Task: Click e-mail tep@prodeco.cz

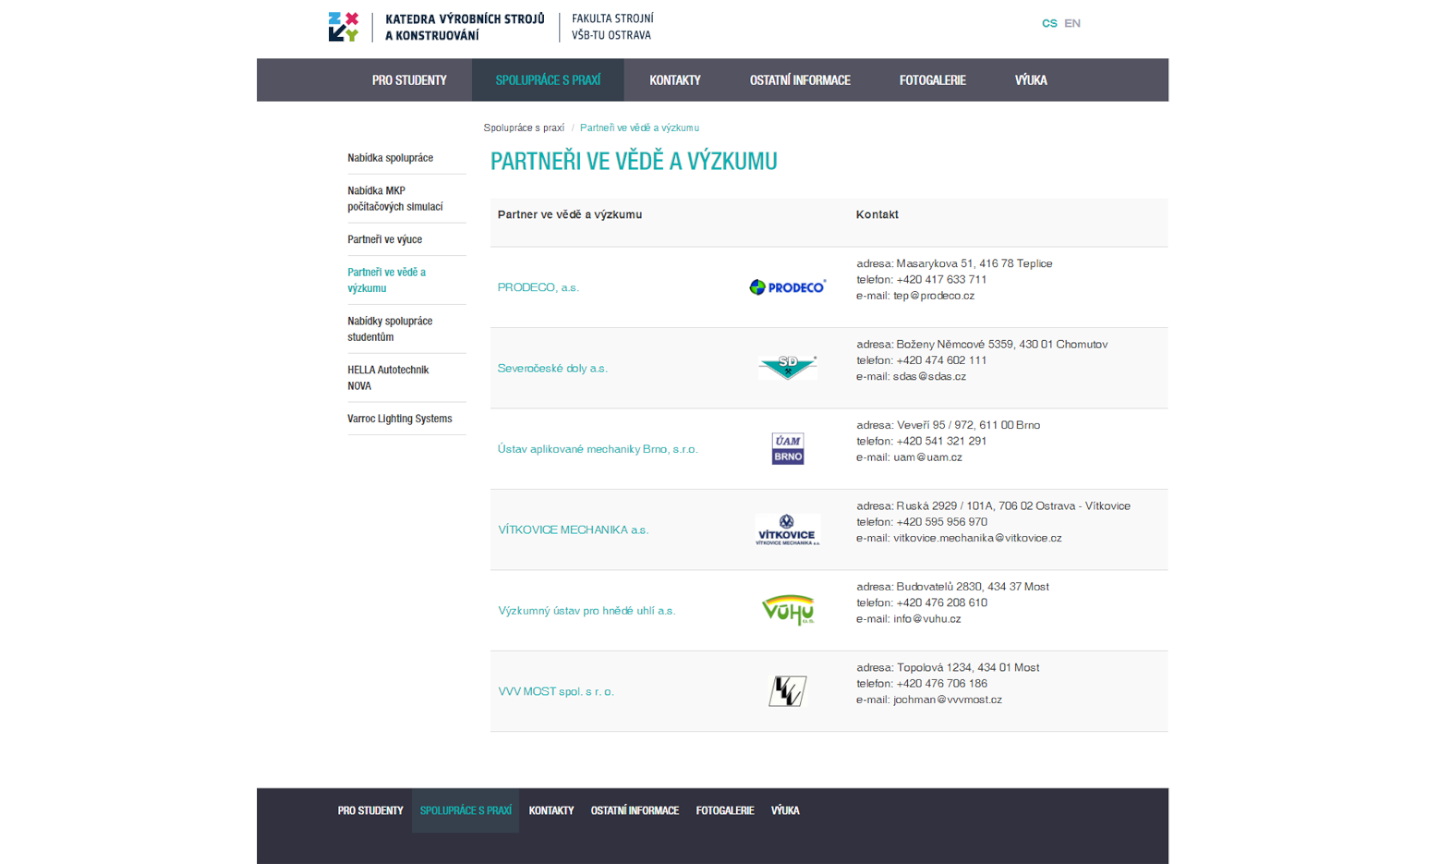Action: click(x=933, y=296)
